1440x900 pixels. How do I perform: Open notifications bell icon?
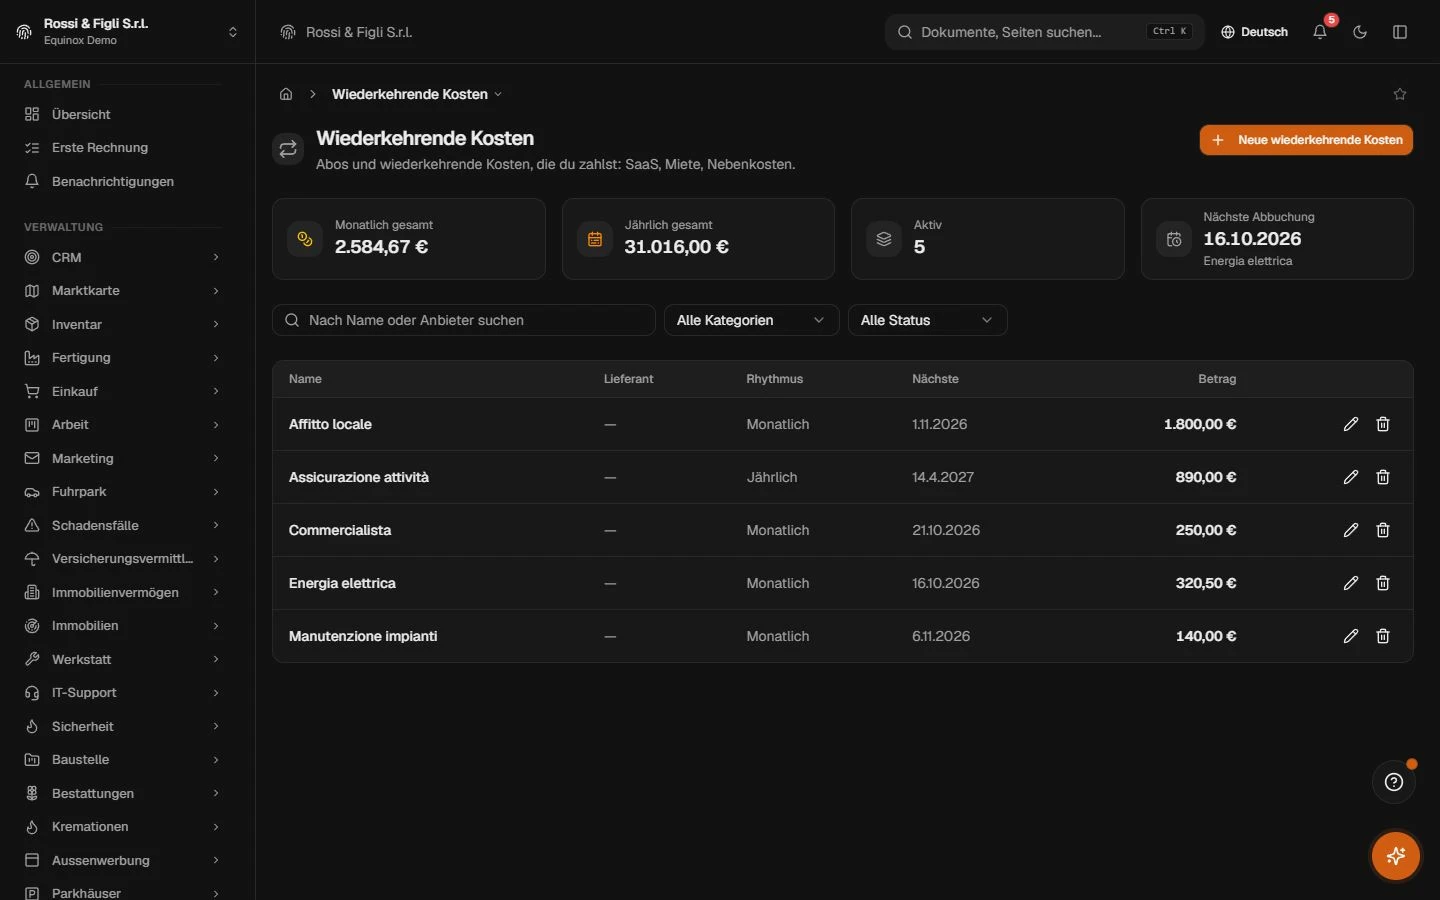click(x=1320, y=32)
